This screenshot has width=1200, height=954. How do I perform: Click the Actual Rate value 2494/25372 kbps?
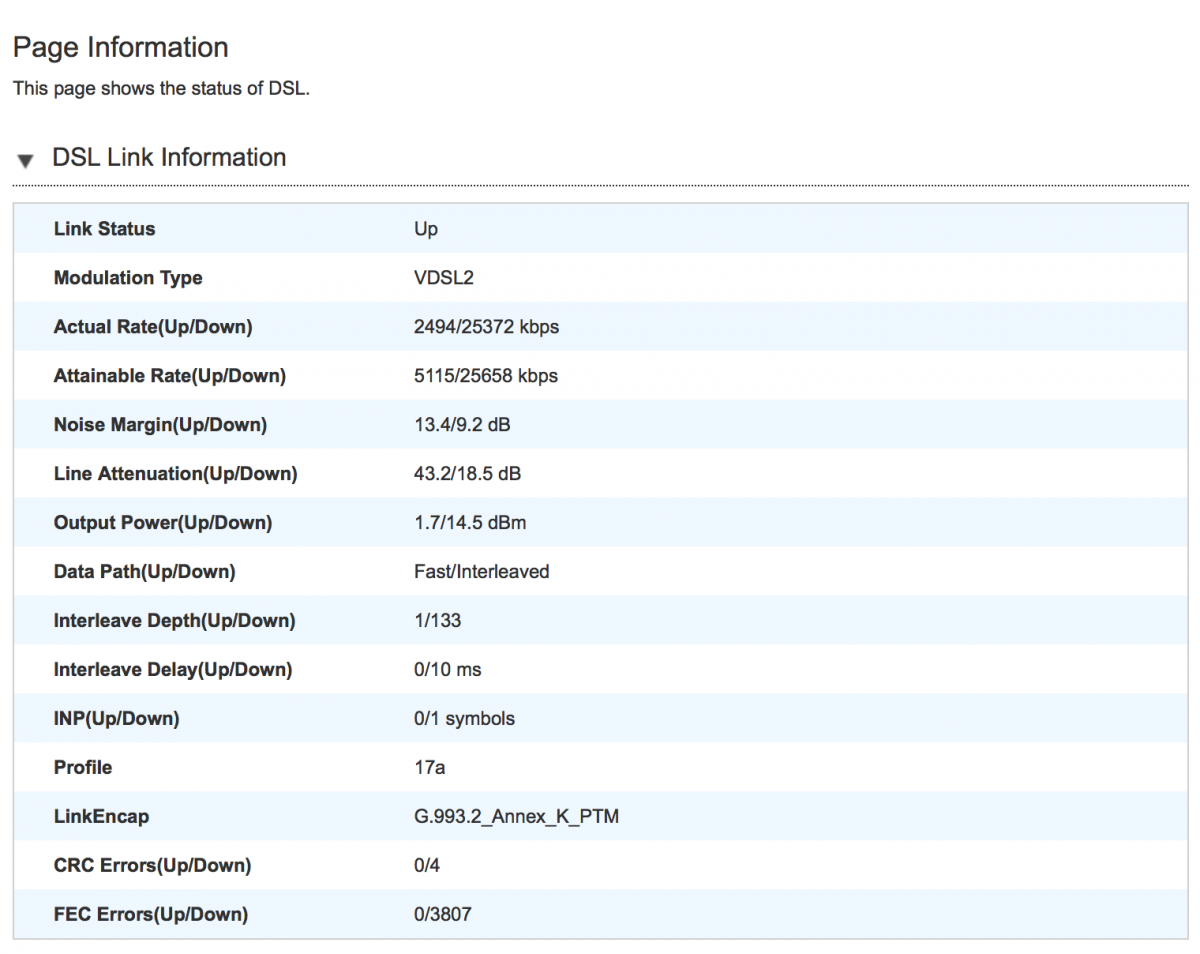pos(486,327)
